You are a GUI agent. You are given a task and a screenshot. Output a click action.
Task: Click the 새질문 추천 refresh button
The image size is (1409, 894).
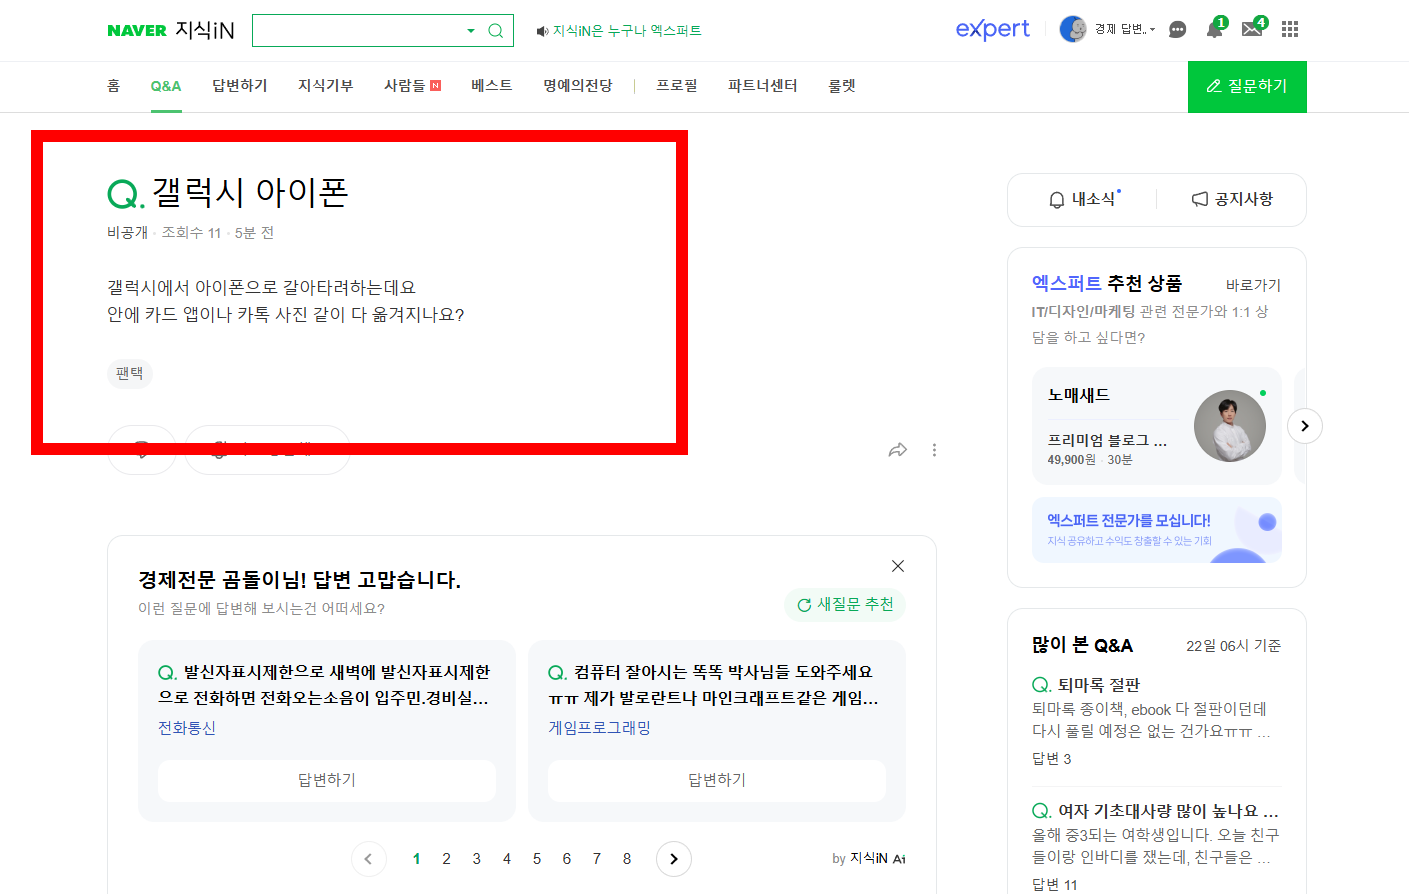(845, 604)
